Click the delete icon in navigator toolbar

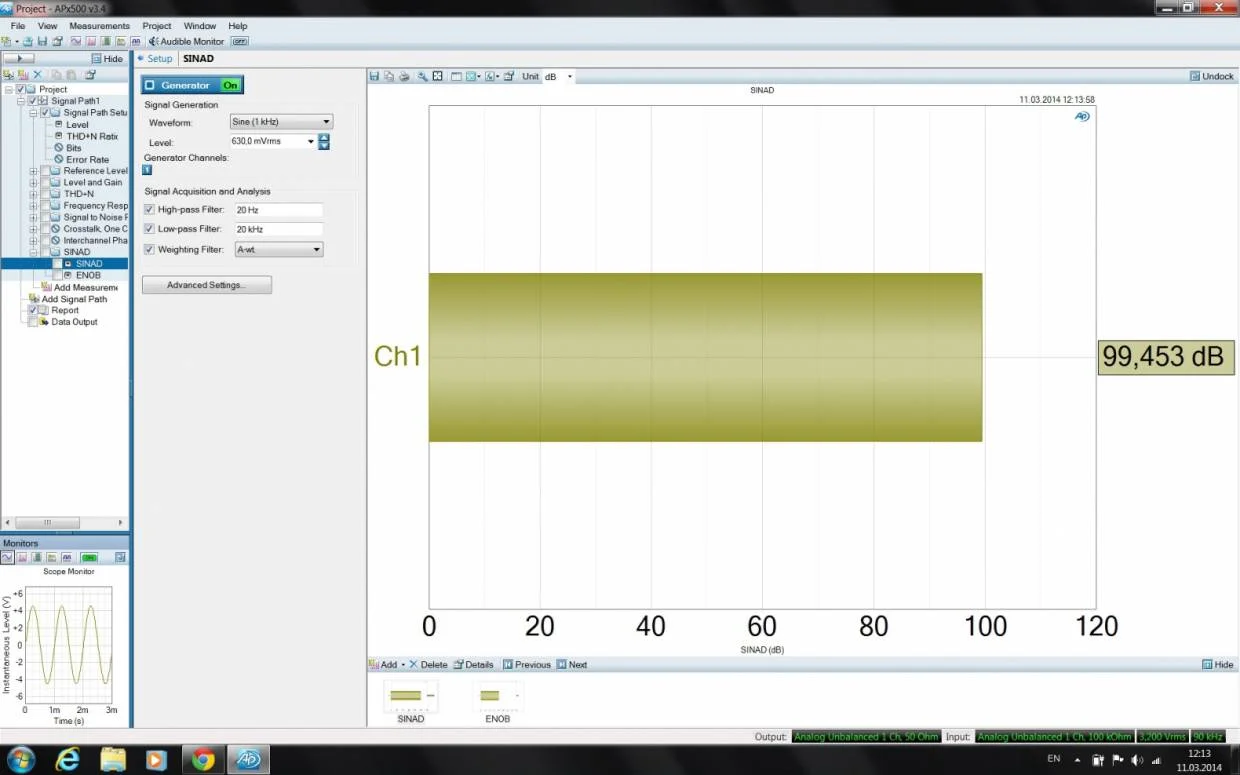(37, 74)
